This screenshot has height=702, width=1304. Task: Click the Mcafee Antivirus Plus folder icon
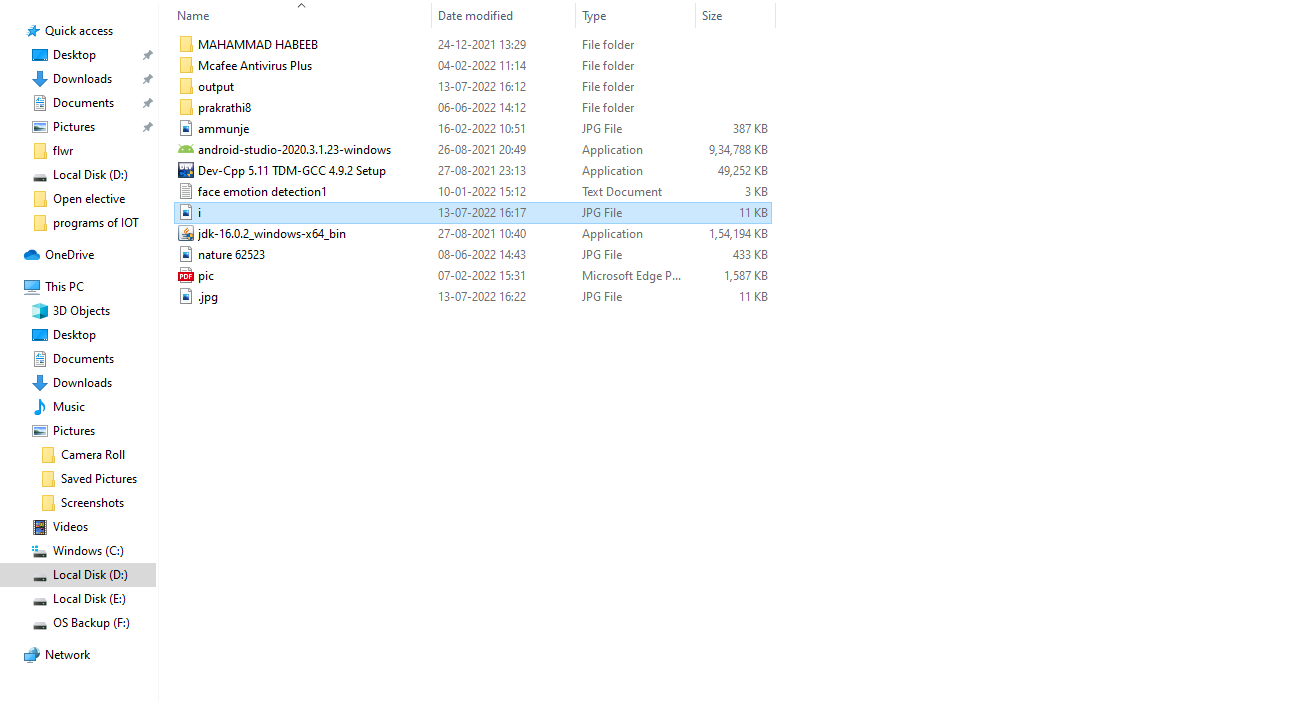[186, 65]
